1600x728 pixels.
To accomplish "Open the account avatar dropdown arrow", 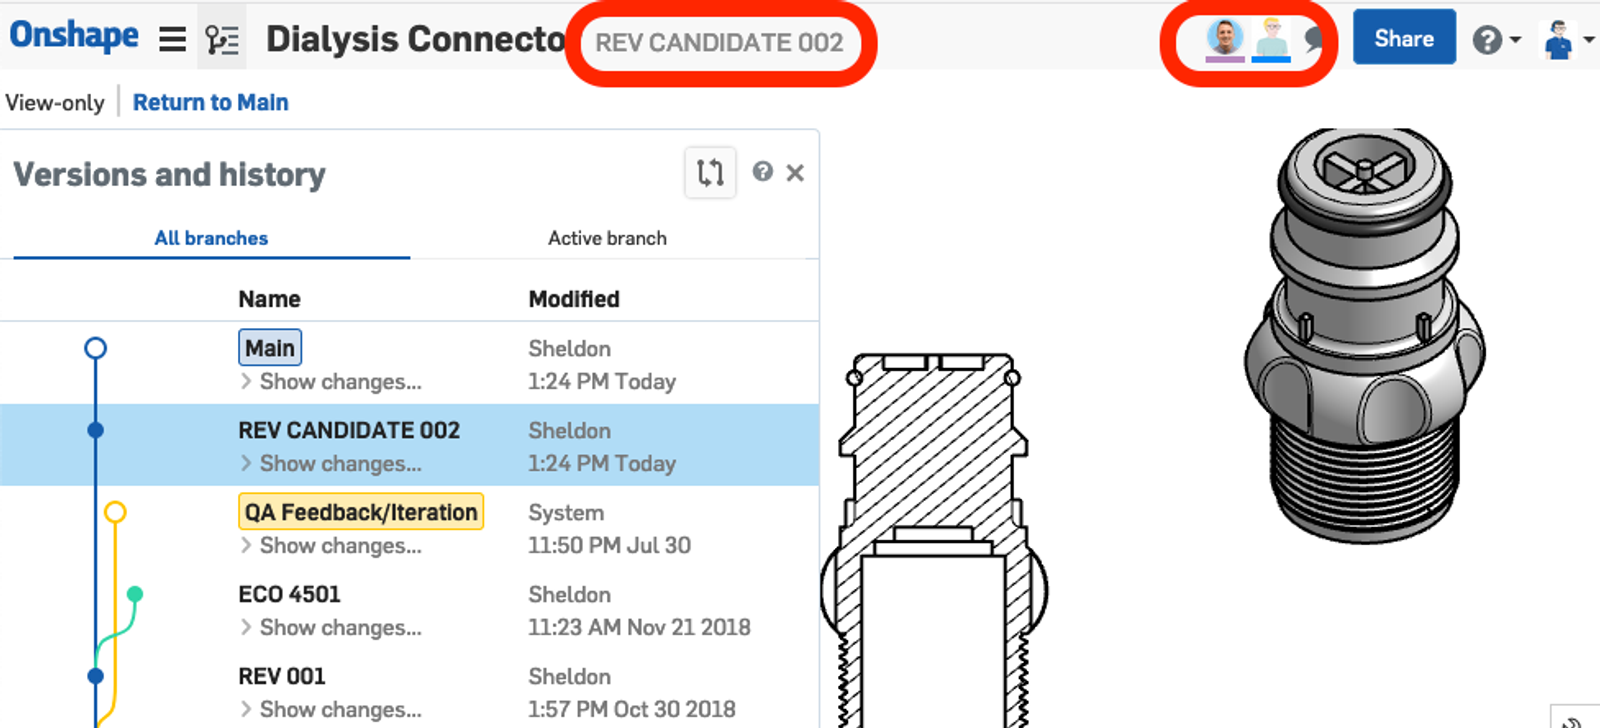I will tap(1589, 42).
